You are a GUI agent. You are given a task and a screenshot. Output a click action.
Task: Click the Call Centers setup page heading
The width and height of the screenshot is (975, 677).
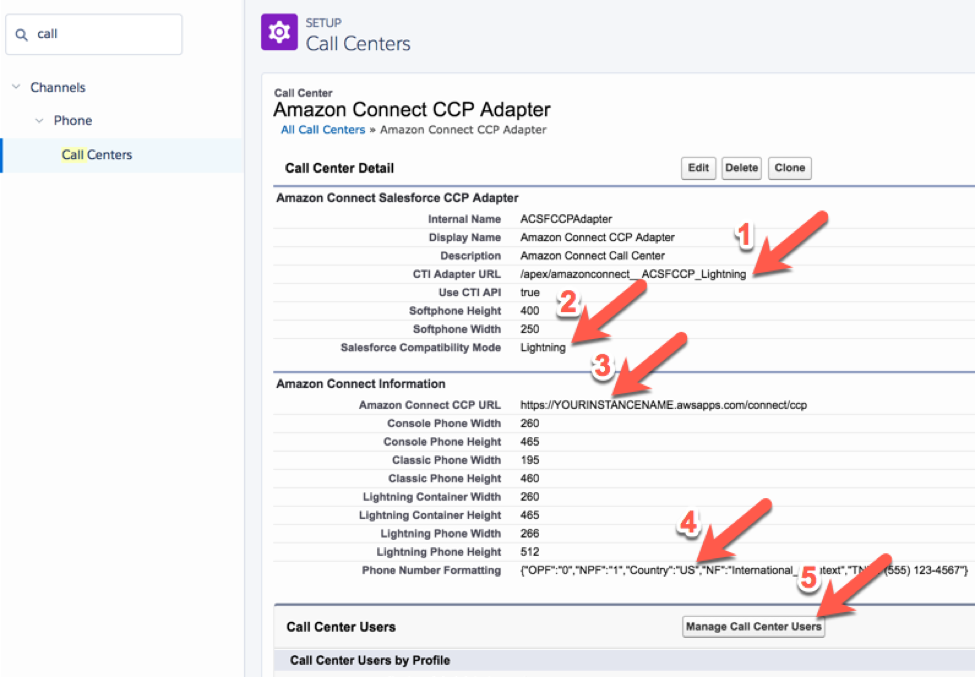click(x=358, y=44)
